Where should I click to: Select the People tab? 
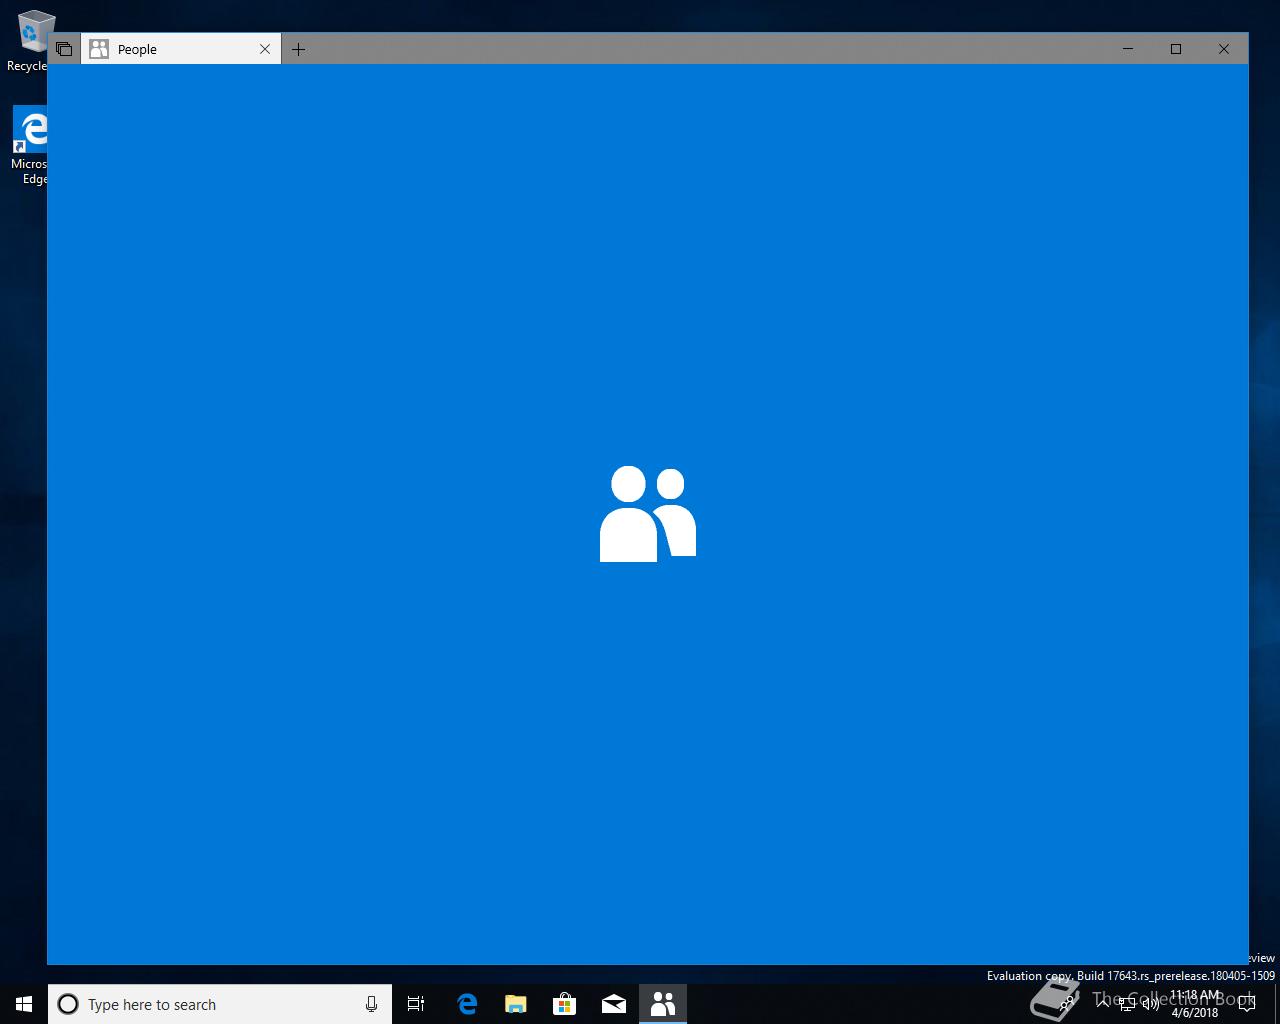click(x=181, y=49)
